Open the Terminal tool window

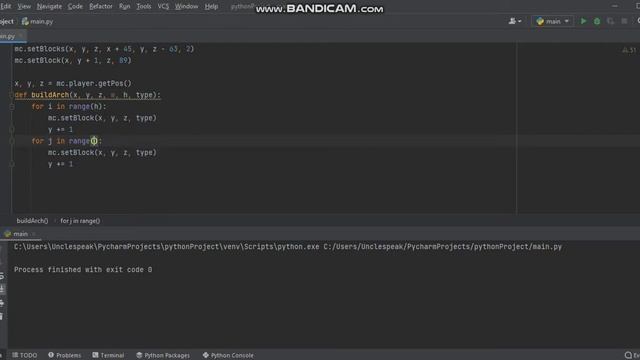[108, 355]
